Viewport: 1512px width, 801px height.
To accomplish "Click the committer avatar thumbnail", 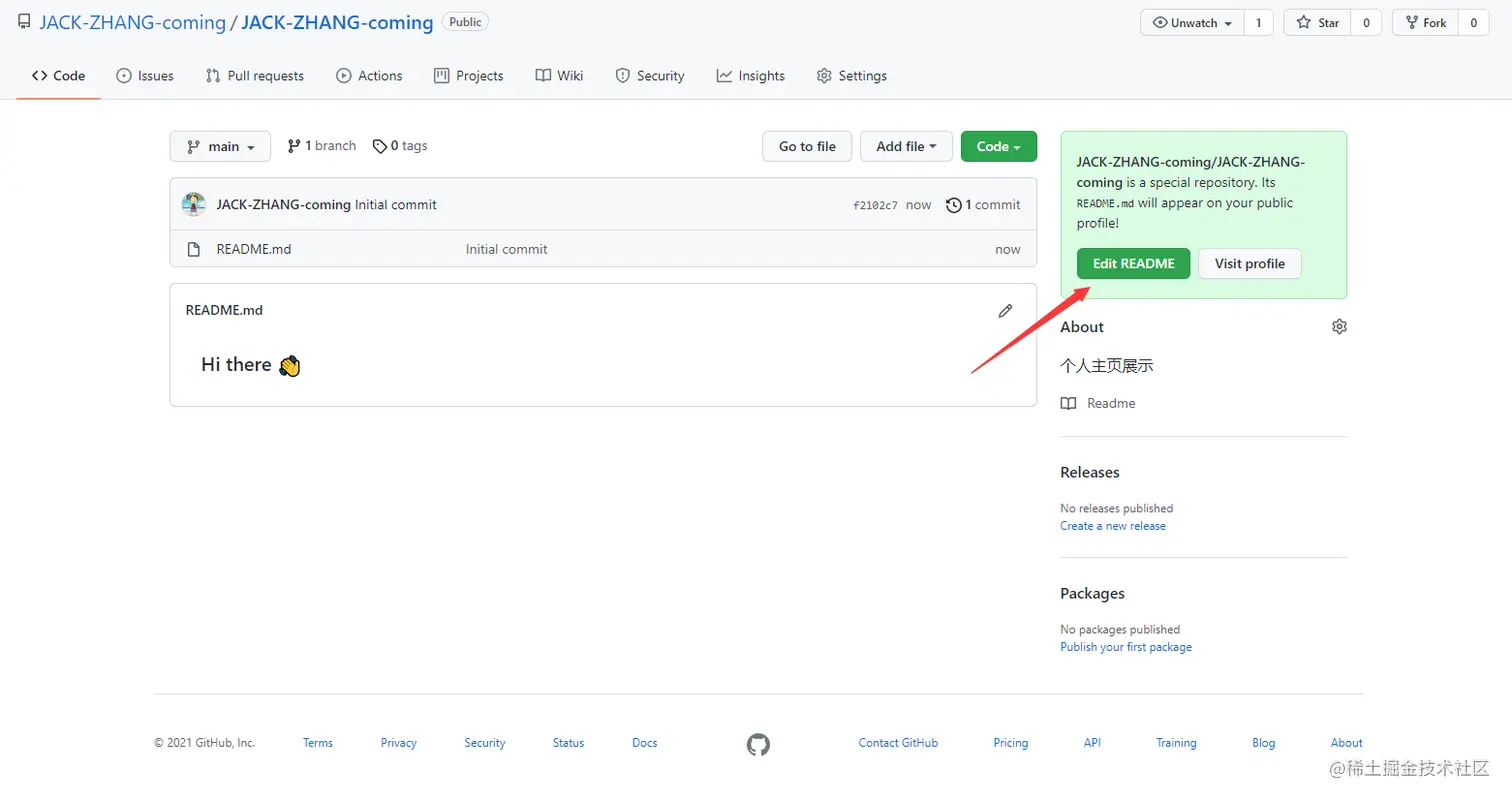I will point(194,205).
